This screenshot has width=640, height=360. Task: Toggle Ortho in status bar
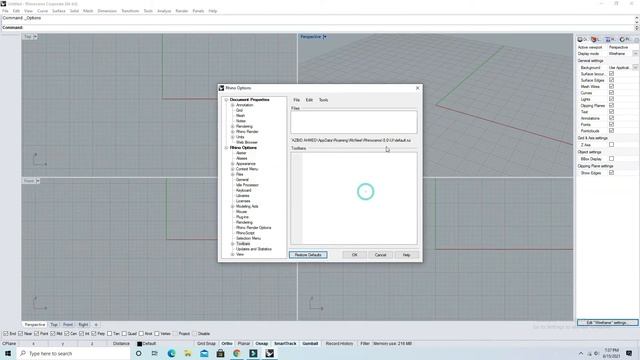coord(227,344)
